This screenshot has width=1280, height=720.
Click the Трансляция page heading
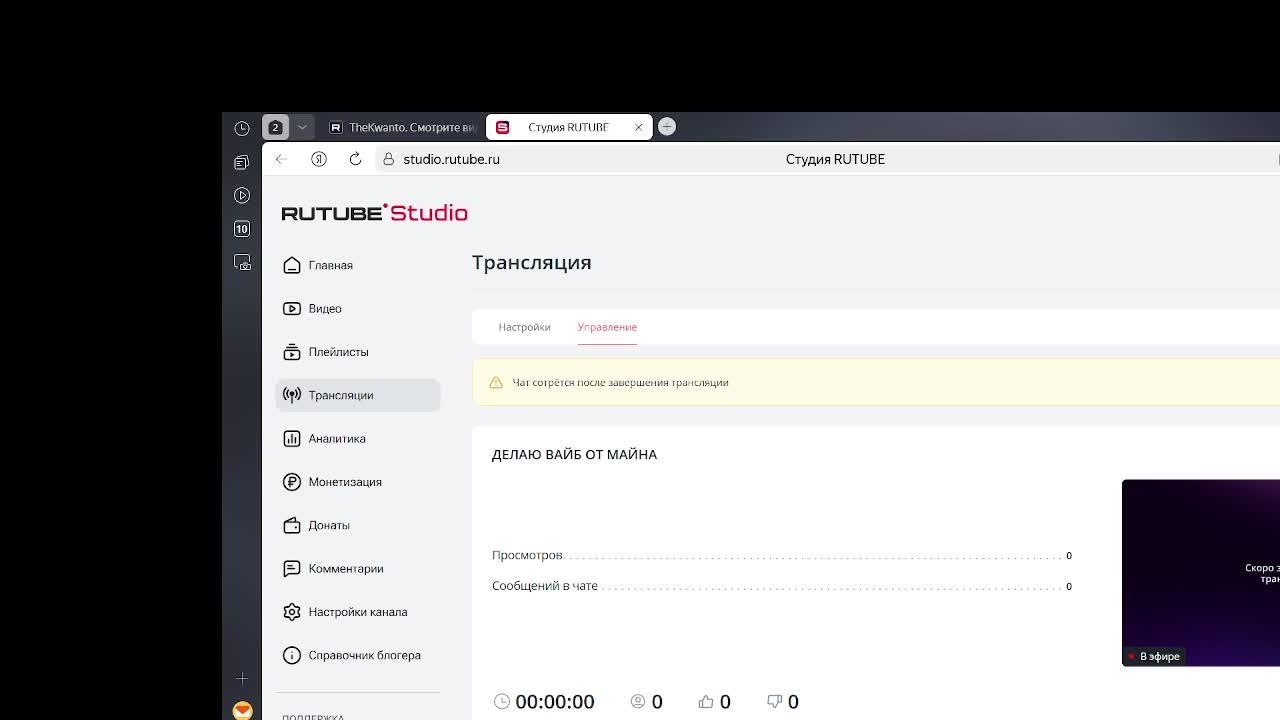(x=532, y=262)
